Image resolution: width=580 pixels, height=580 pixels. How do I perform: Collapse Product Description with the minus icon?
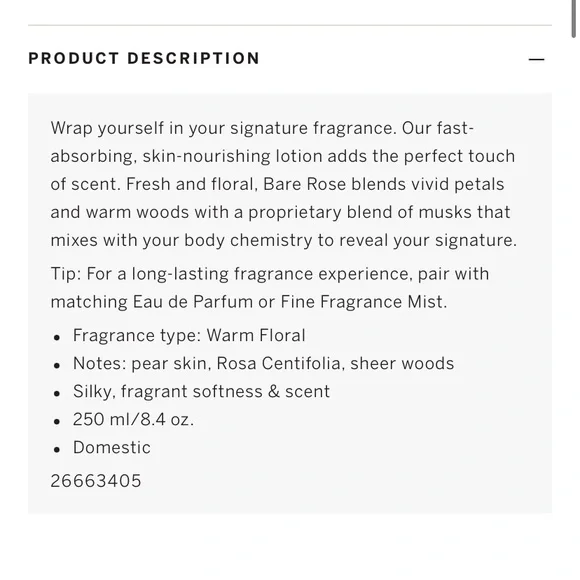coord(536,59)
